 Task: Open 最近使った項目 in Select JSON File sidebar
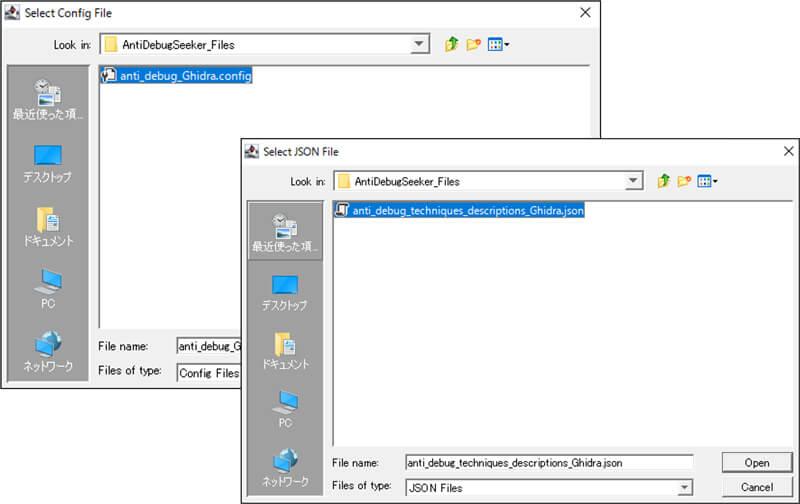285,232
